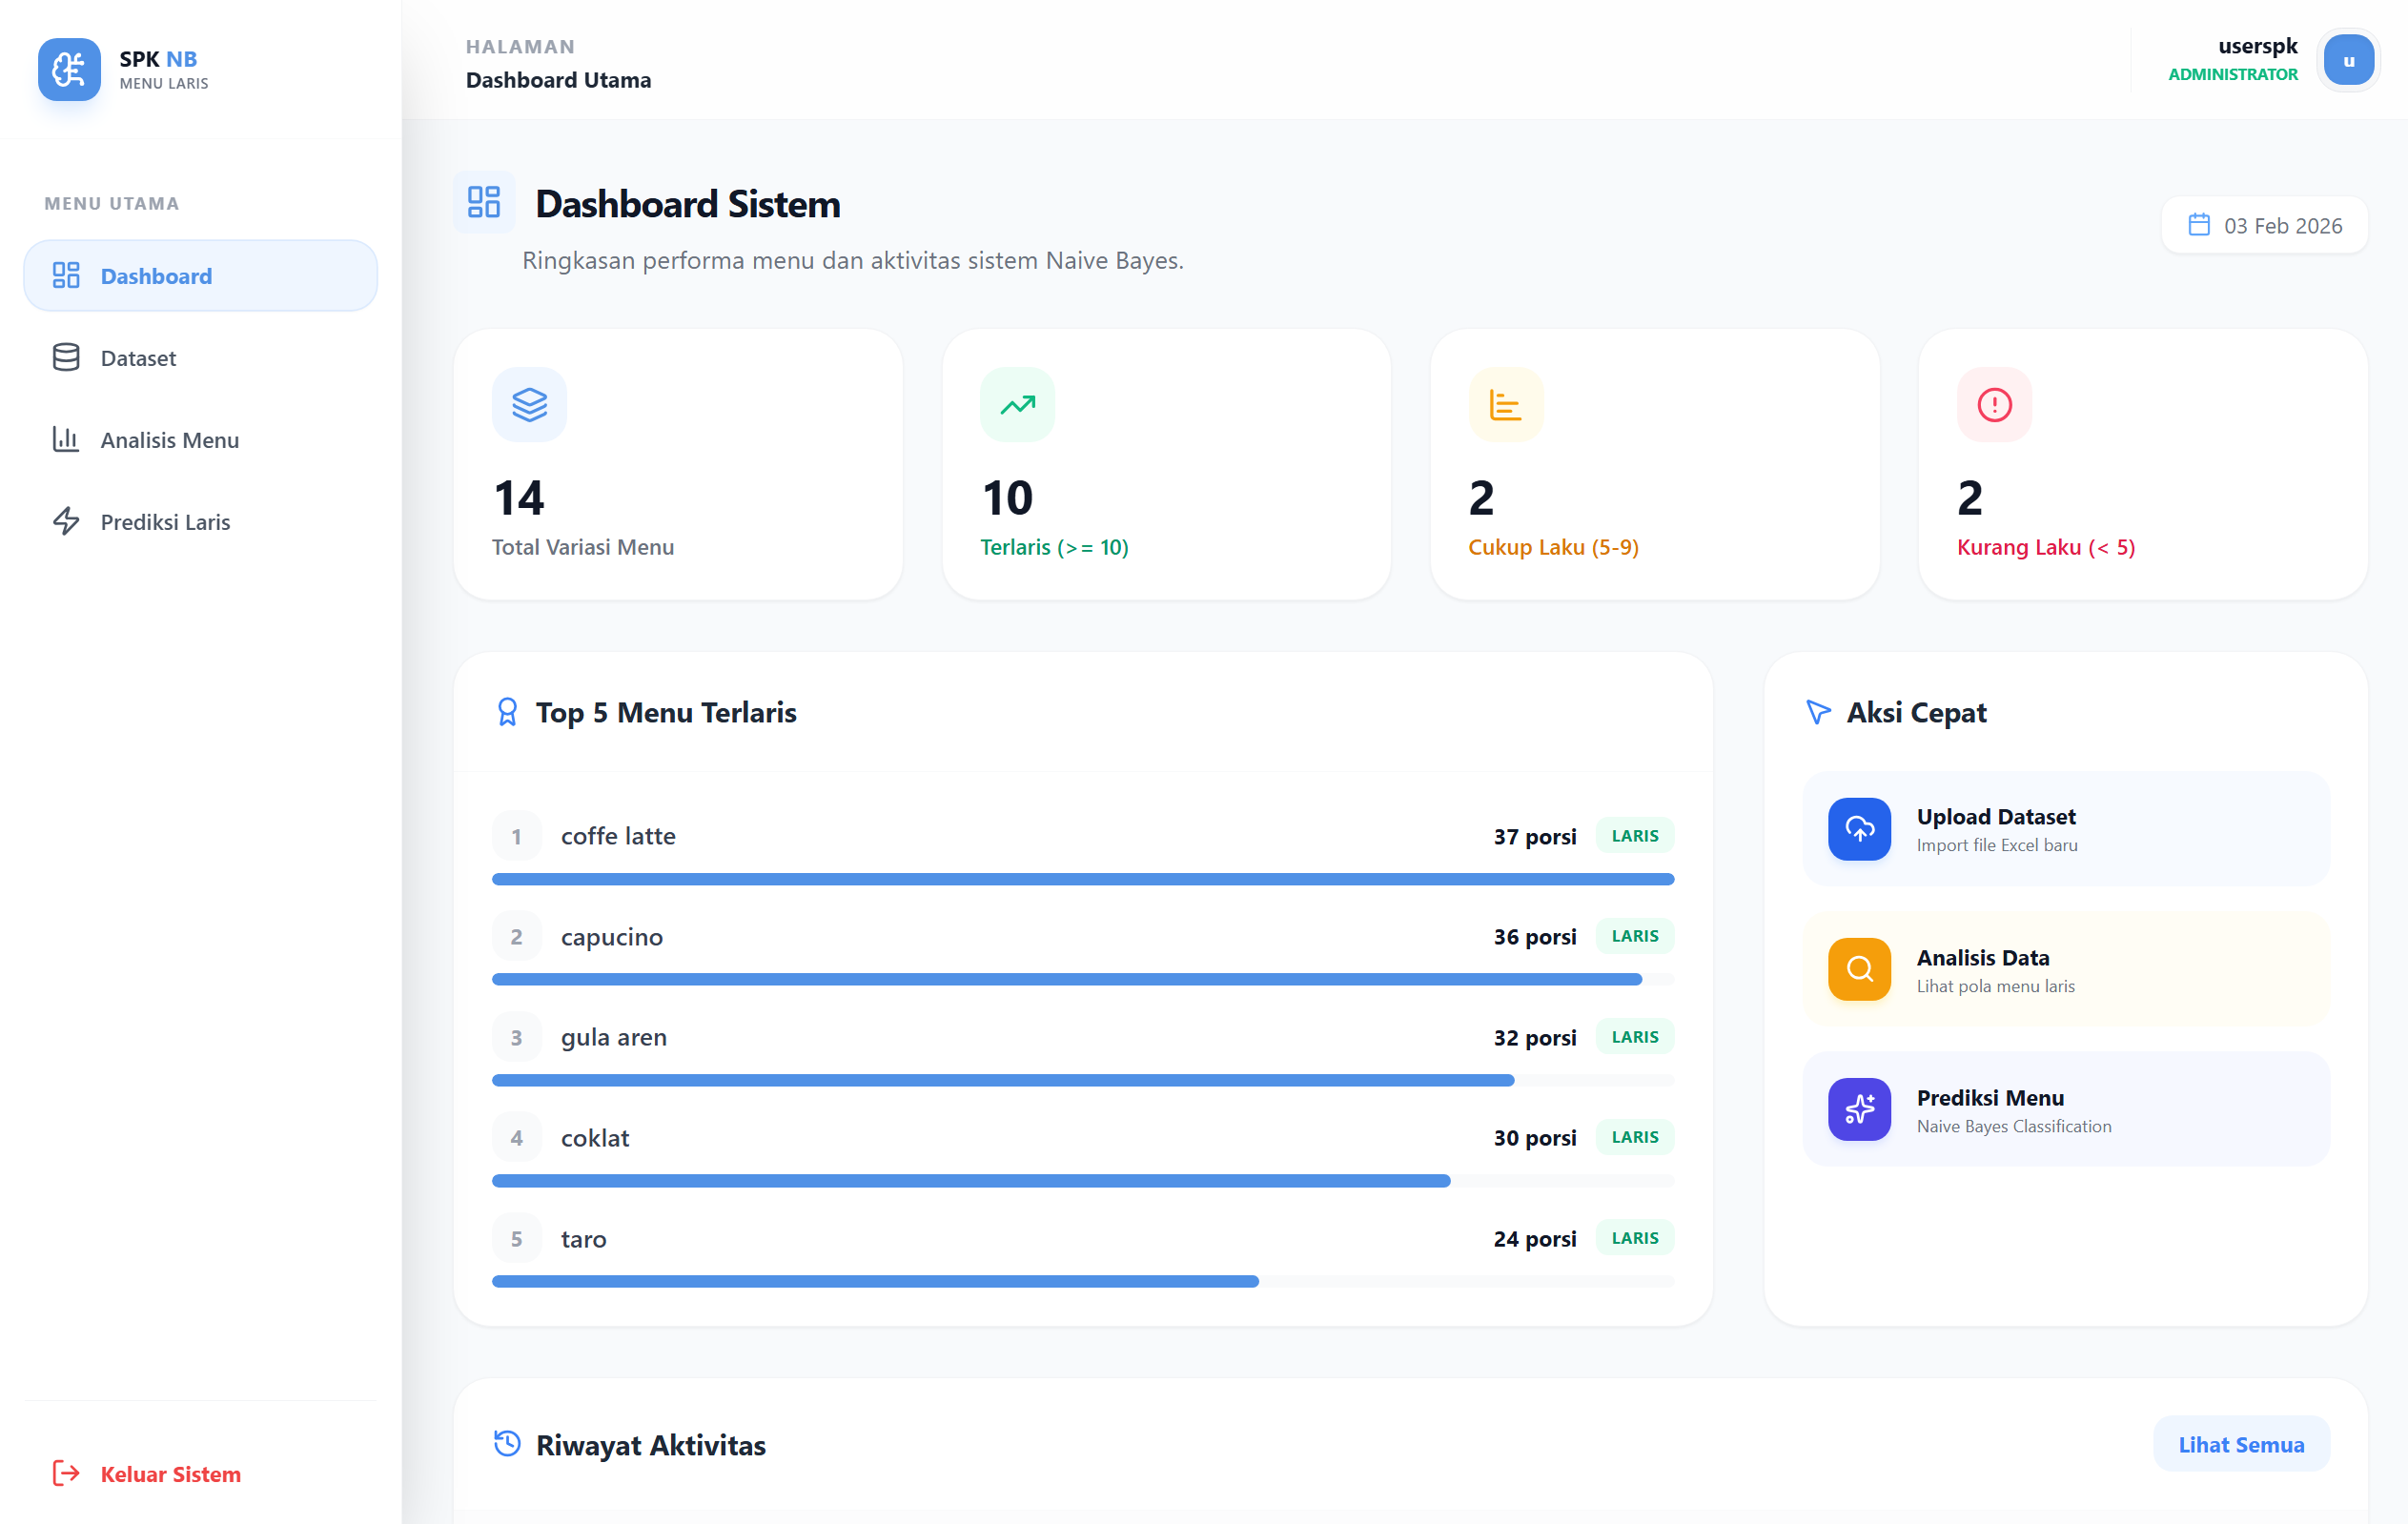The height and width of the screenshot is (1524, 2408).
Task: Click the medal icon next to Top 5 Menu Terlaris
Action: pyautogui.click(x=508, y=712)
